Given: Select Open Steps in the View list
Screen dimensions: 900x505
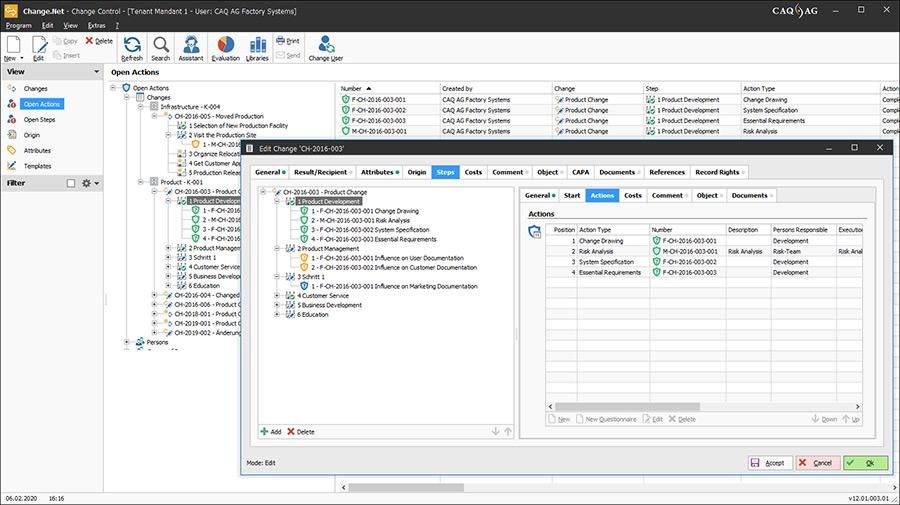Looking at the screenshot, I should [39, 119].
